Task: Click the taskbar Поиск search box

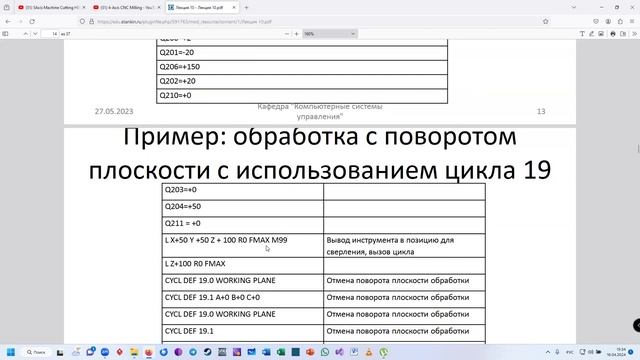Action: click(36, 352)
